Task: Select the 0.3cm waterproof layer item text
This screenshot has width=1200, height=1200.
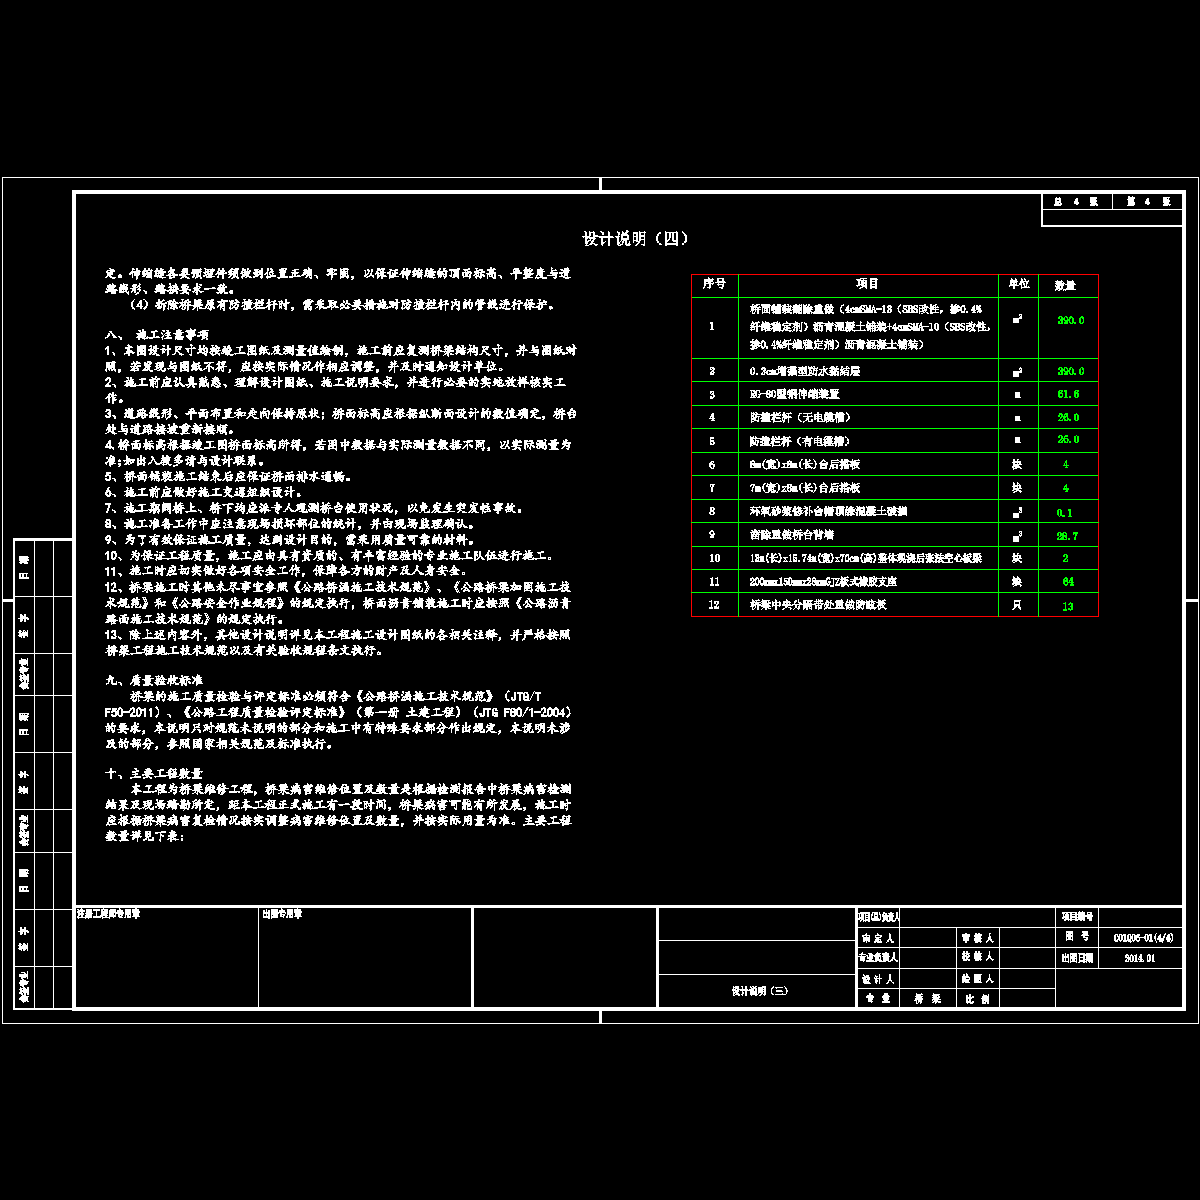Action: 806,372
